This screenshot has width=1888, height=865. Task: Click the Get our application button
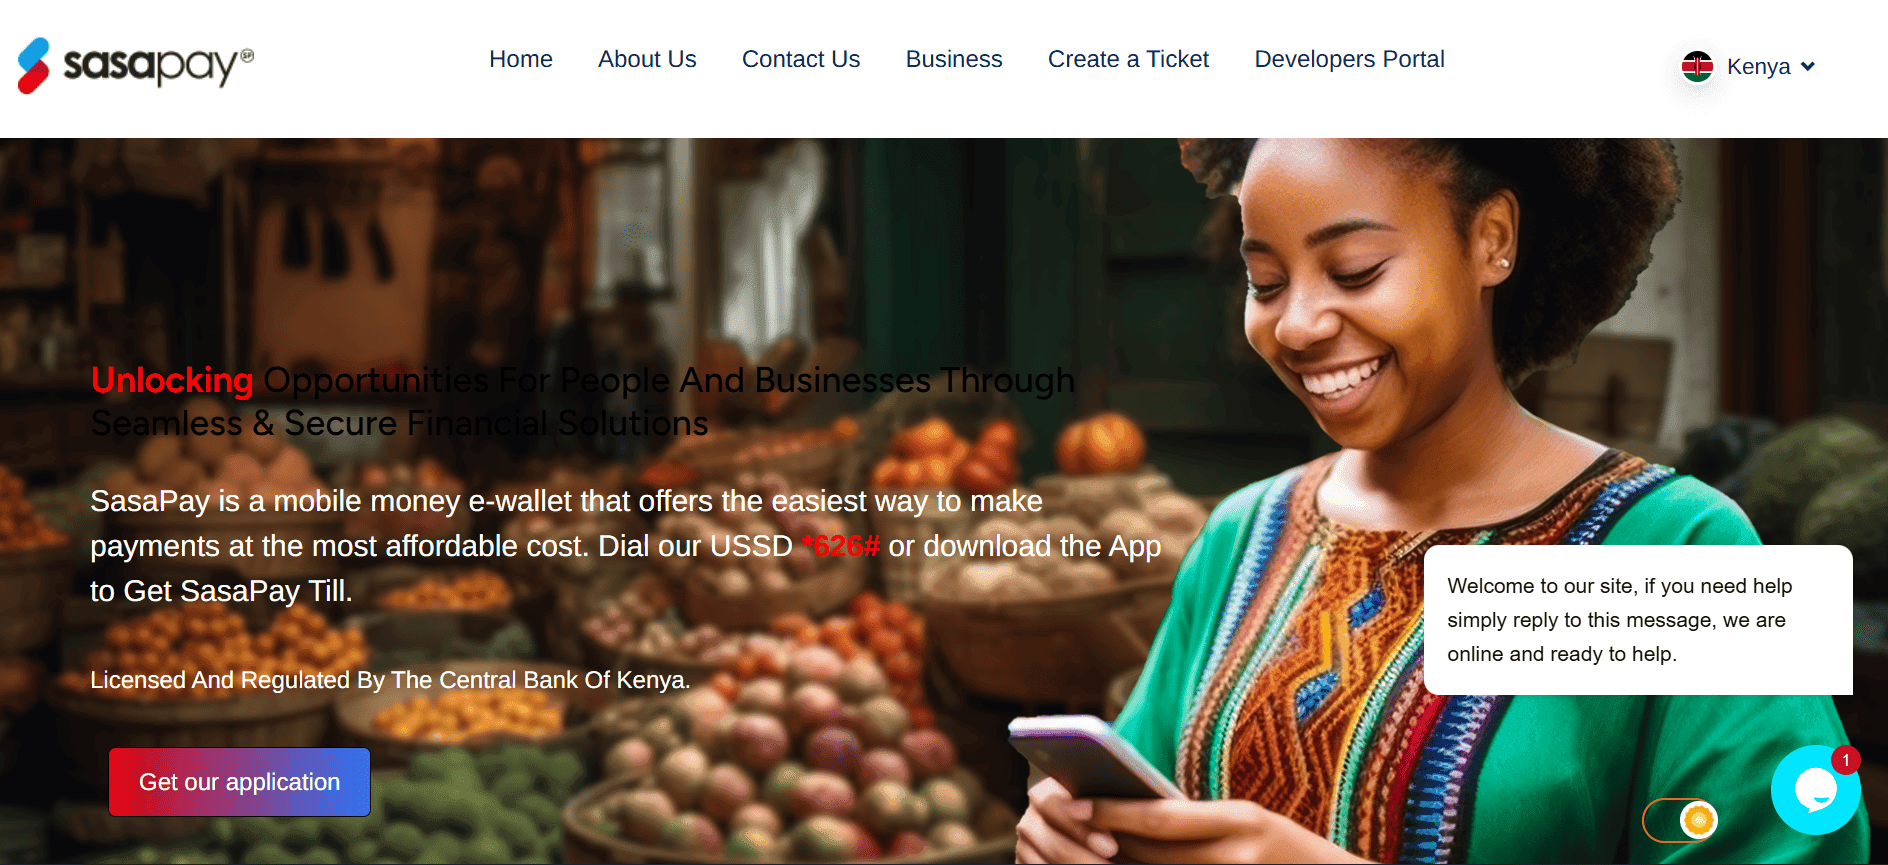coord(239,782)
